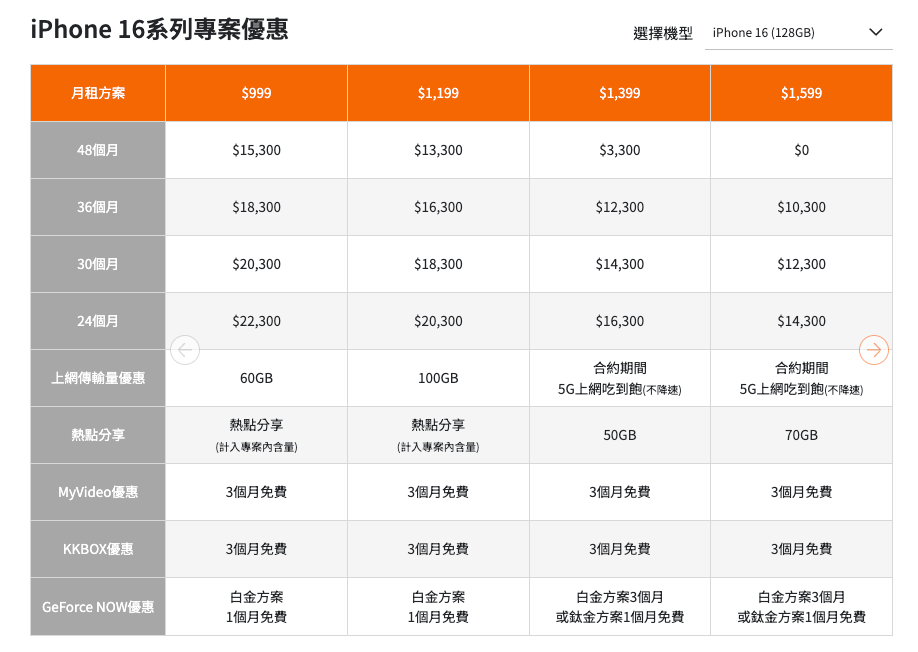Click the 上網傳輸量優惠 row label
This screenshot has height=652, width=918.
tap(98, 378)
